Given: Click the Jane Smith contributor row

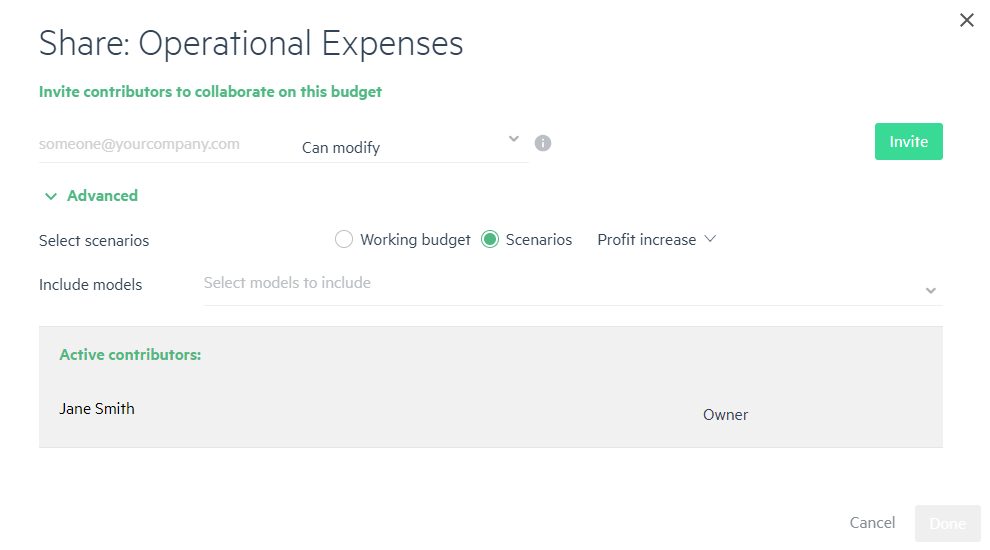Looking at the screenshot, I should click(491, 409).
